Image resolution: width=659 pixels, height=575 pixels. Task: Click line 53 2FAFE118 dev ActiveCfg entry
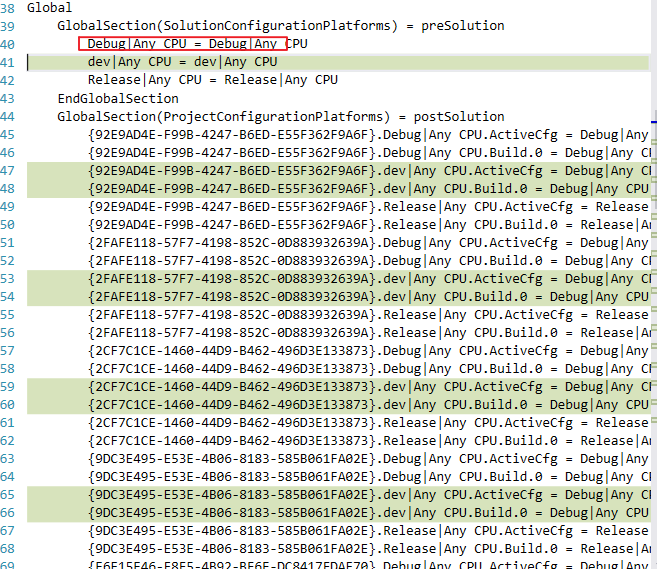[x=369, y=279]
